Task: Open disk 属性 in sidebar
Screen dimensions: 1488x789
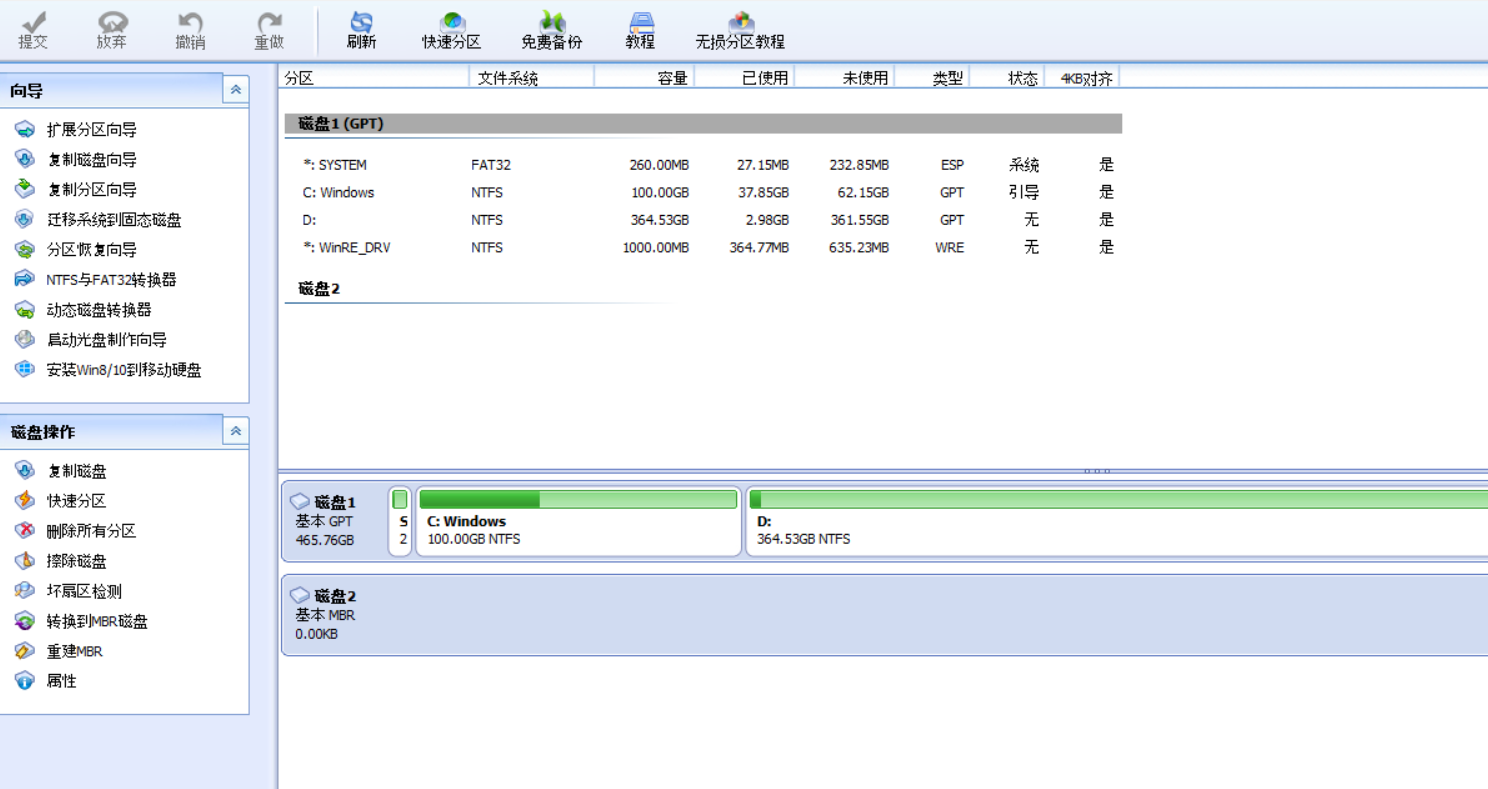Action: click(x=61, y=681)
